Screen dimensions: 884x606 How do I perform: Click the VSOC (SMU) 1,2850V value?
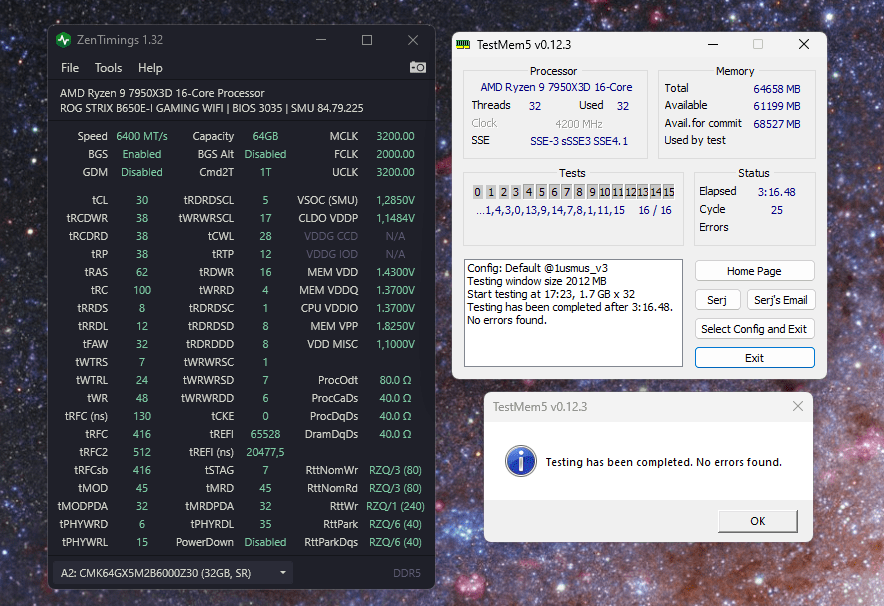tap(395, 200)
